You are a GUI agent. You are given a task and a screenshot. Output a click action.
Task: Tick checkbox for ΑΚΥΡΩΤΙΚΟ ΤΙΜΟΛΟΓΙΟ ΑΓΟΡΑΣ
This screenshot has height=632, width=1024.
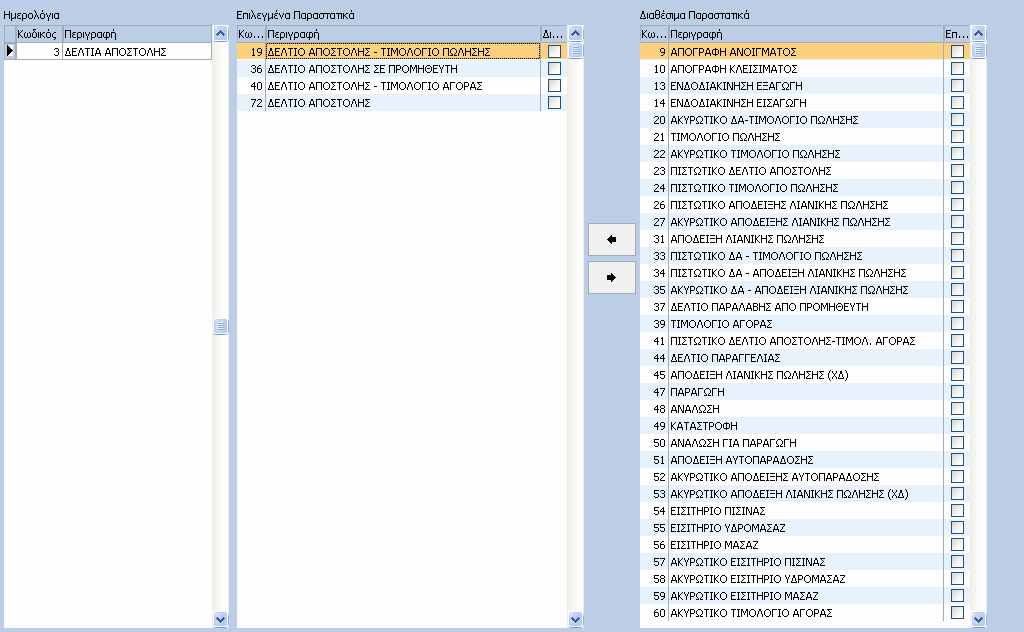[957, 612]
